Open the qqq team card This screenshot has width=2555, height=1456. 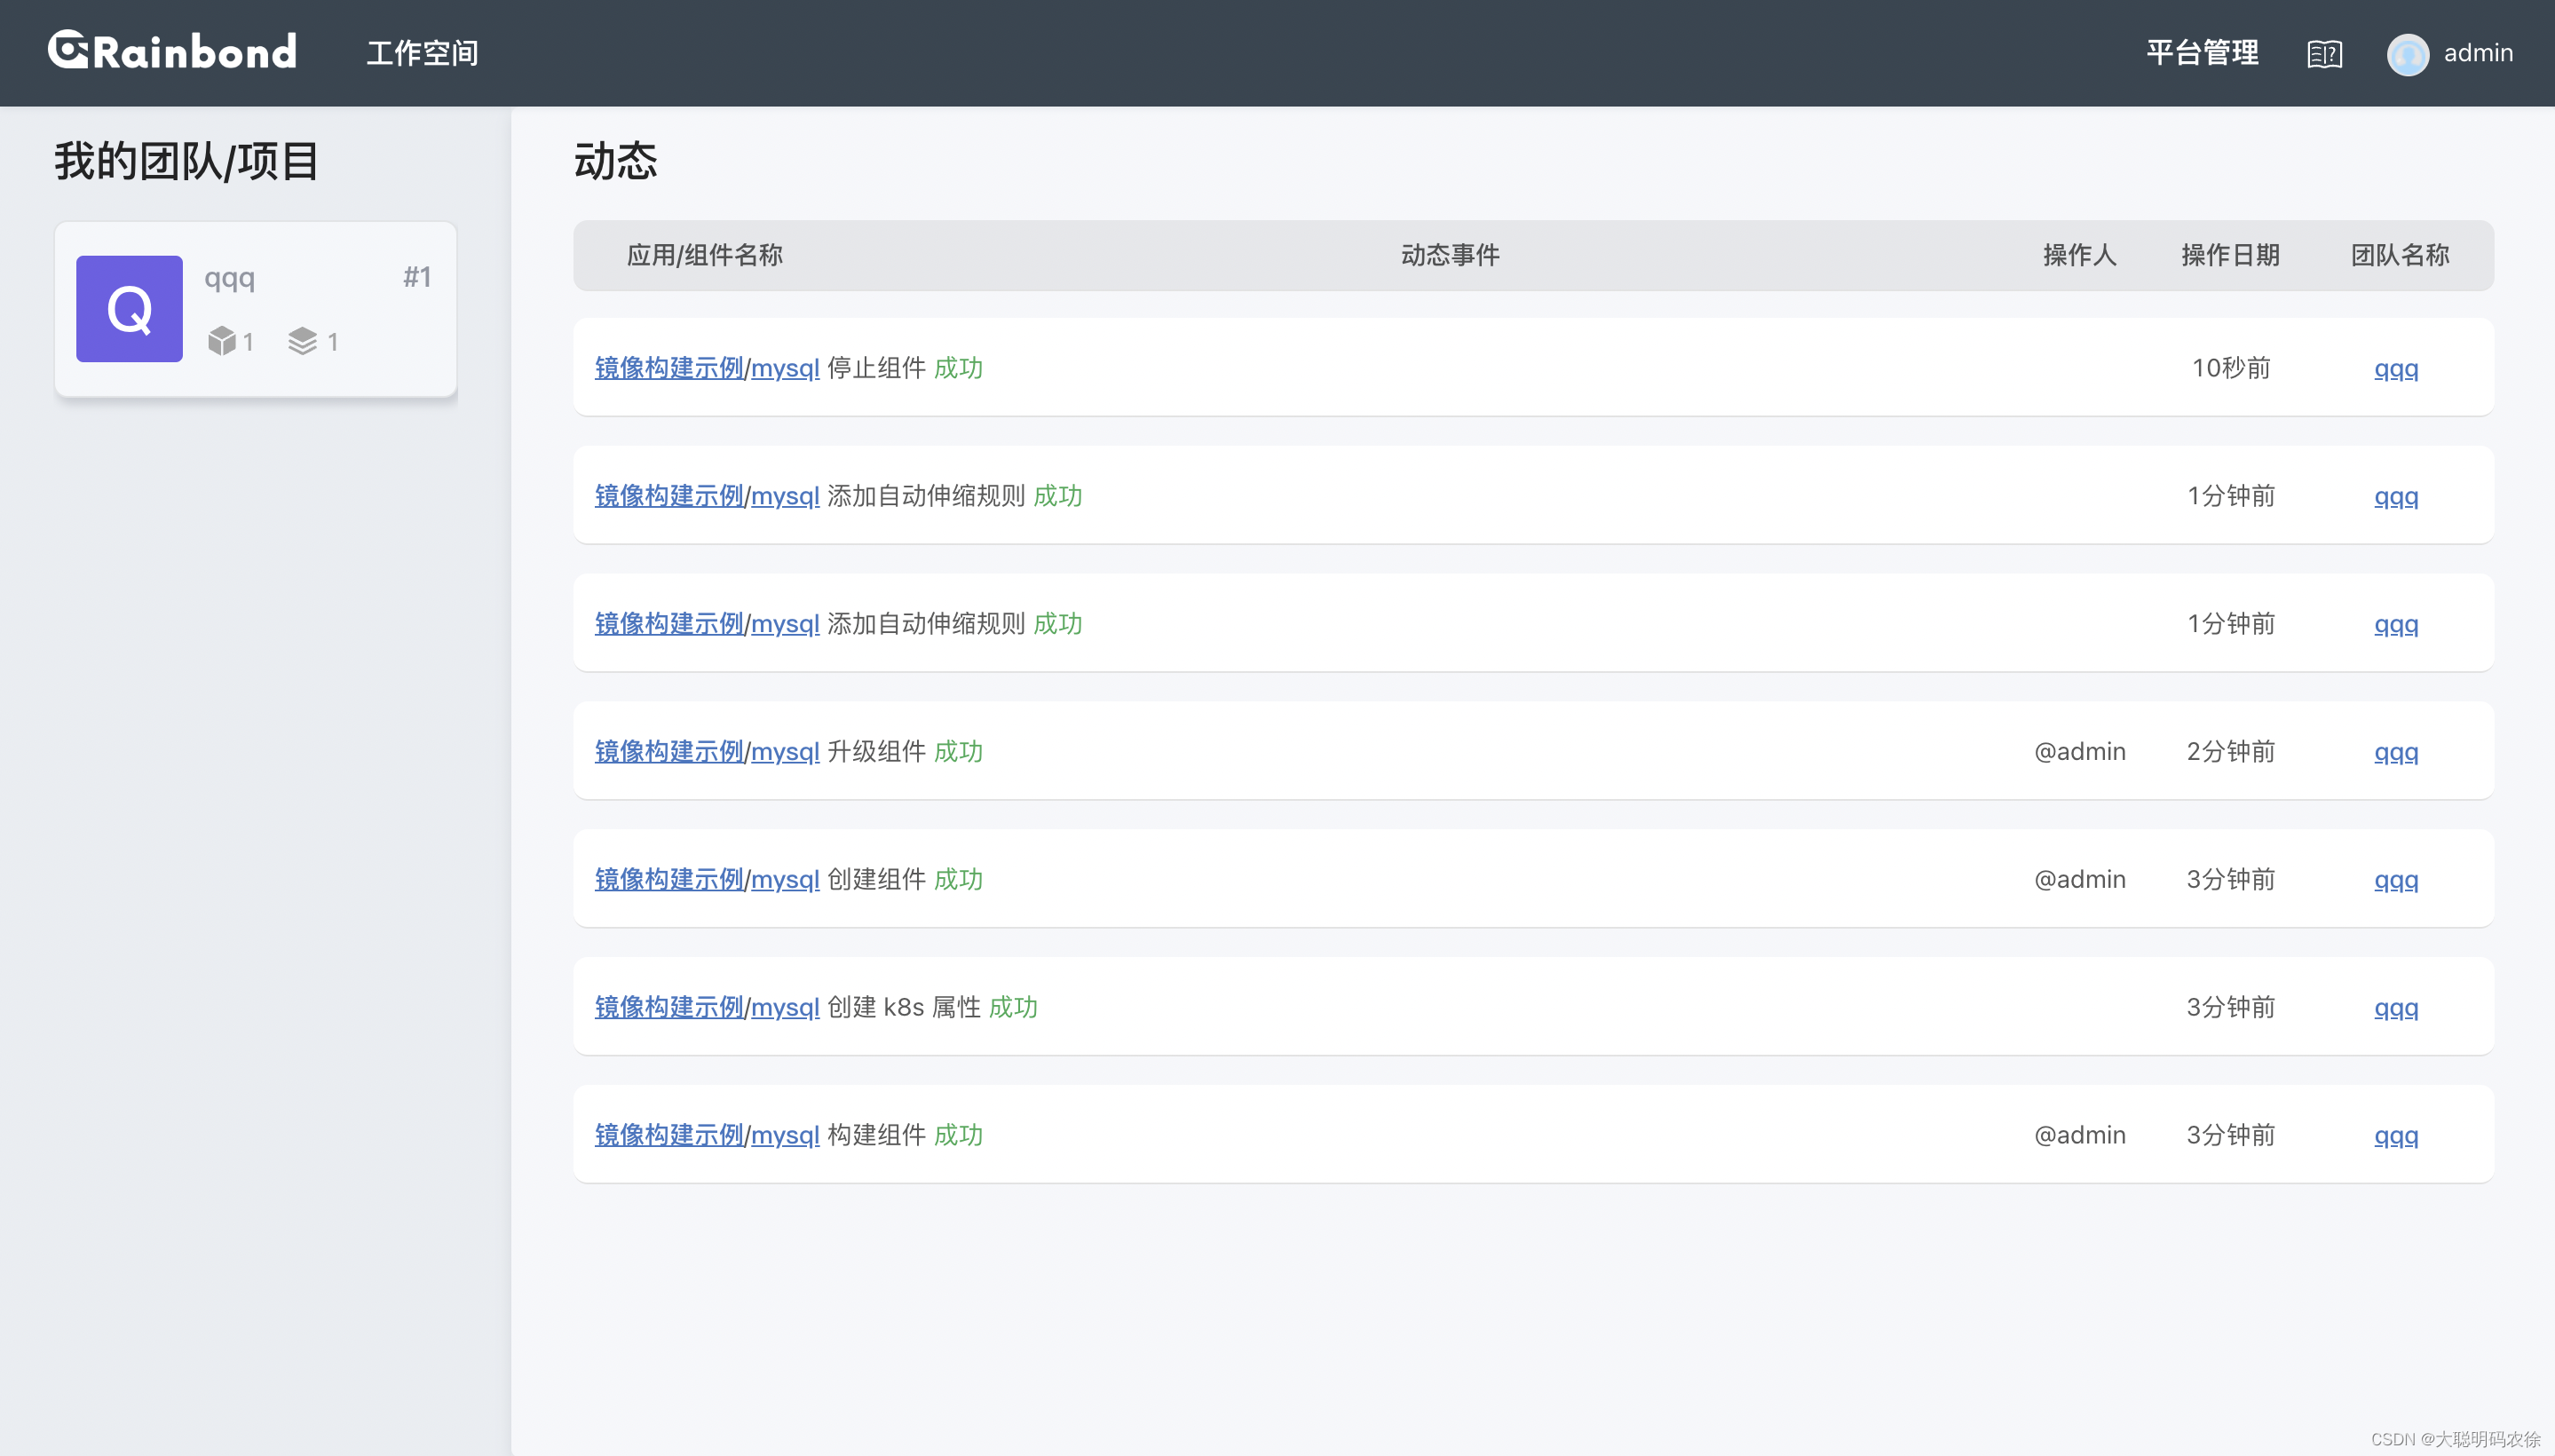(x=229, y=278)
